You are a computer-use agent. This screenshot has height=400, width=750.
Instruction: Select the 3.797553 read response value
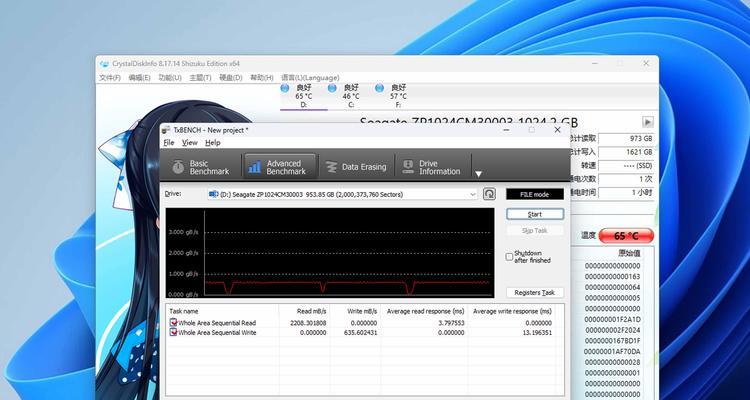451,323
